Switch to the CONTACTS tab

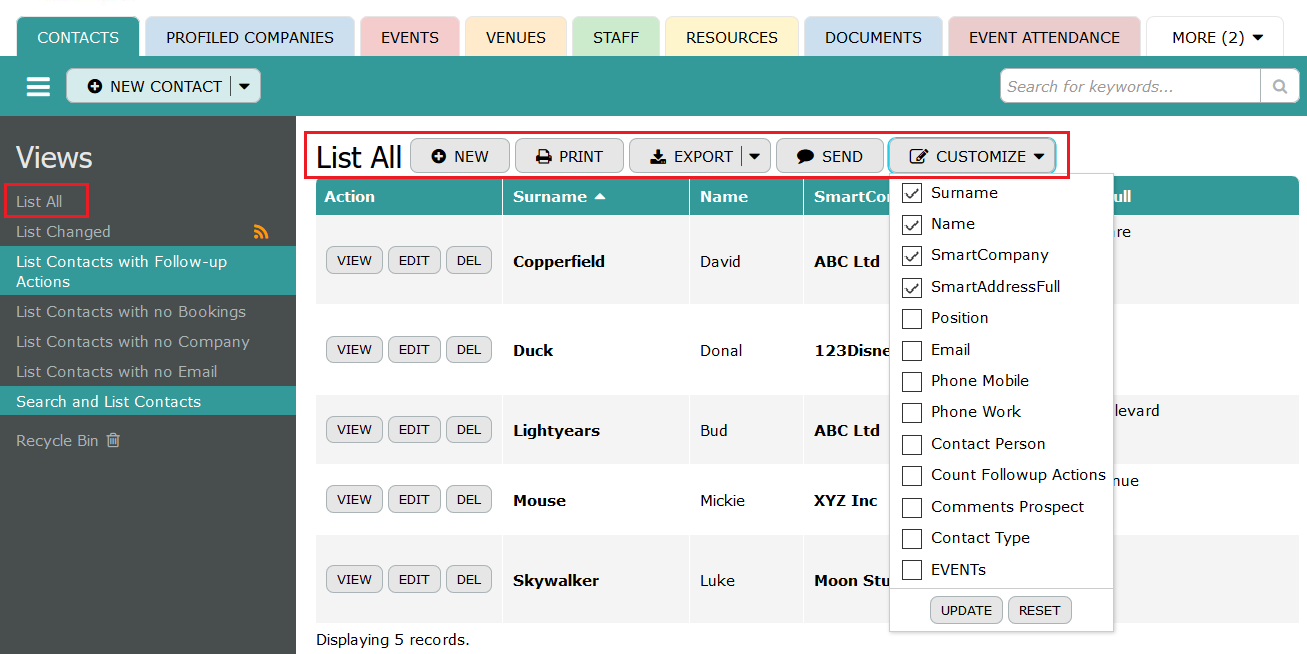coord(78,37)
